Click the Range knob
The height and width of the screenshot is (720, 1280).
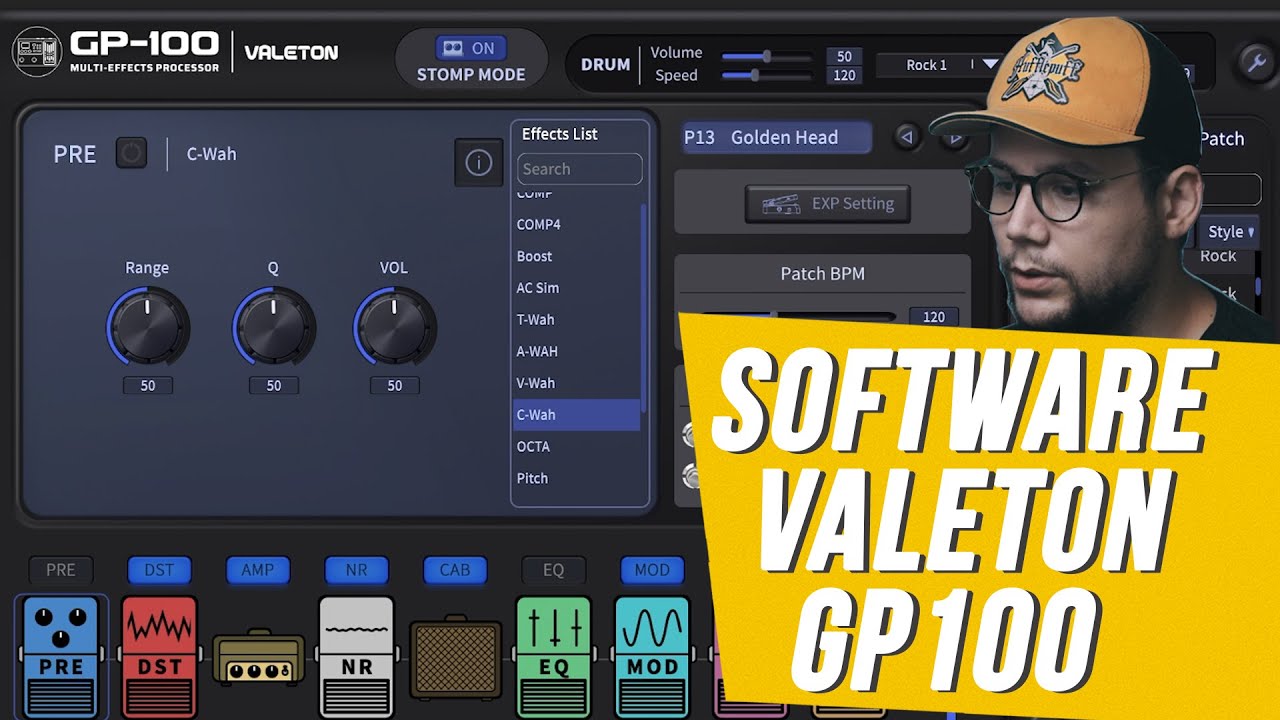[147, 327]
